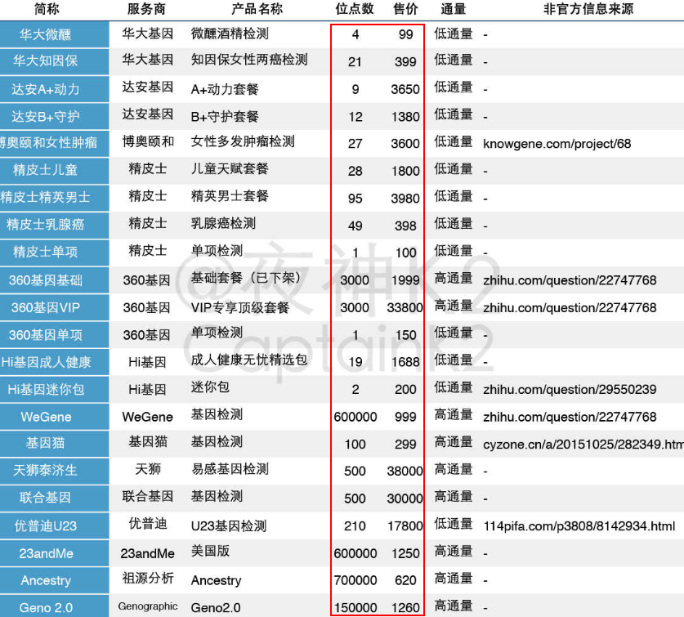Select the Geno 2.0 row label
The height and width of the screenshot is (617, 684).
click(55, 607)
